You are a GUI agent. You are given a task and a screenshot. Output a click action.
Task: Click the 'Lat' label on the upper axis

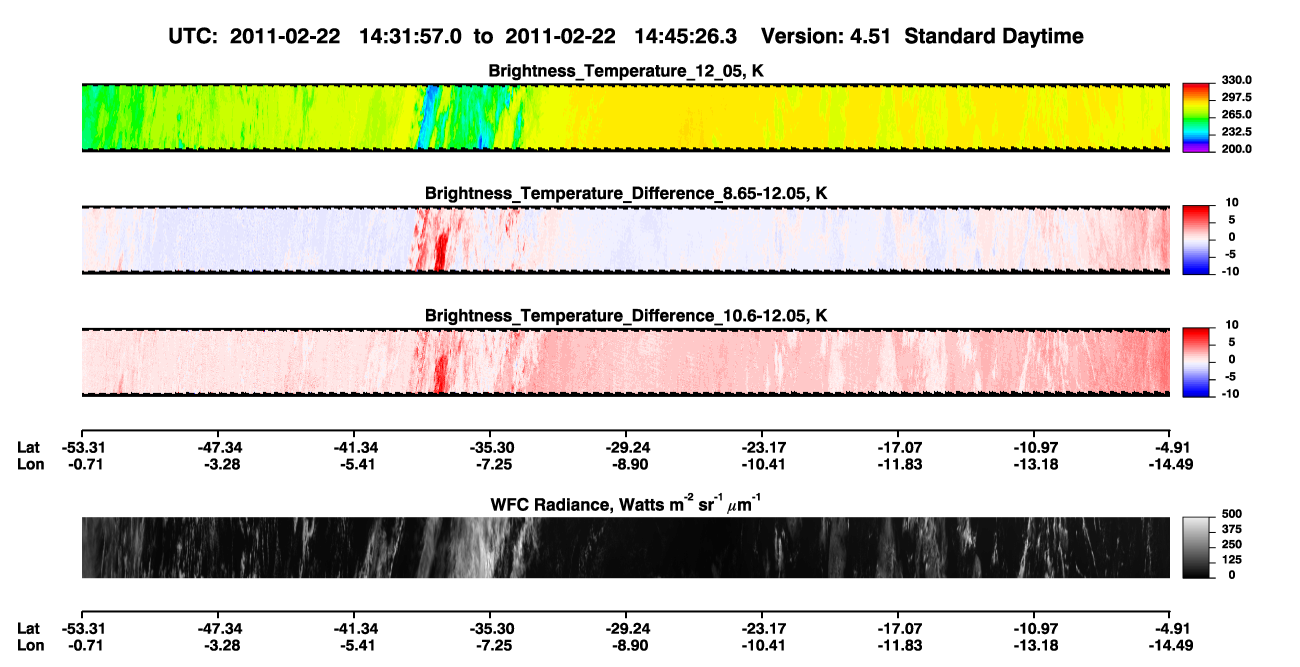point(29,447)
